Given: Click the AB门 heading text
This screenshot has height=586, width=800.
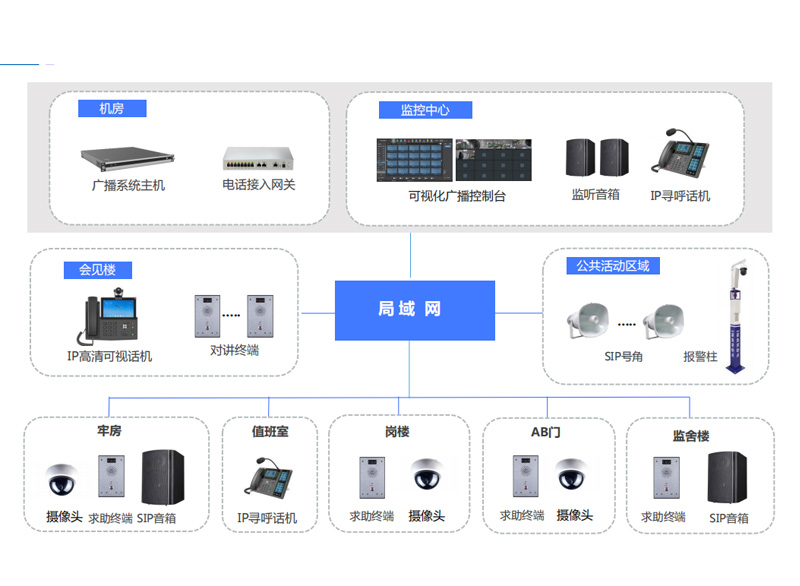Looking at the screenshot, I should click(x=545, y=432).
